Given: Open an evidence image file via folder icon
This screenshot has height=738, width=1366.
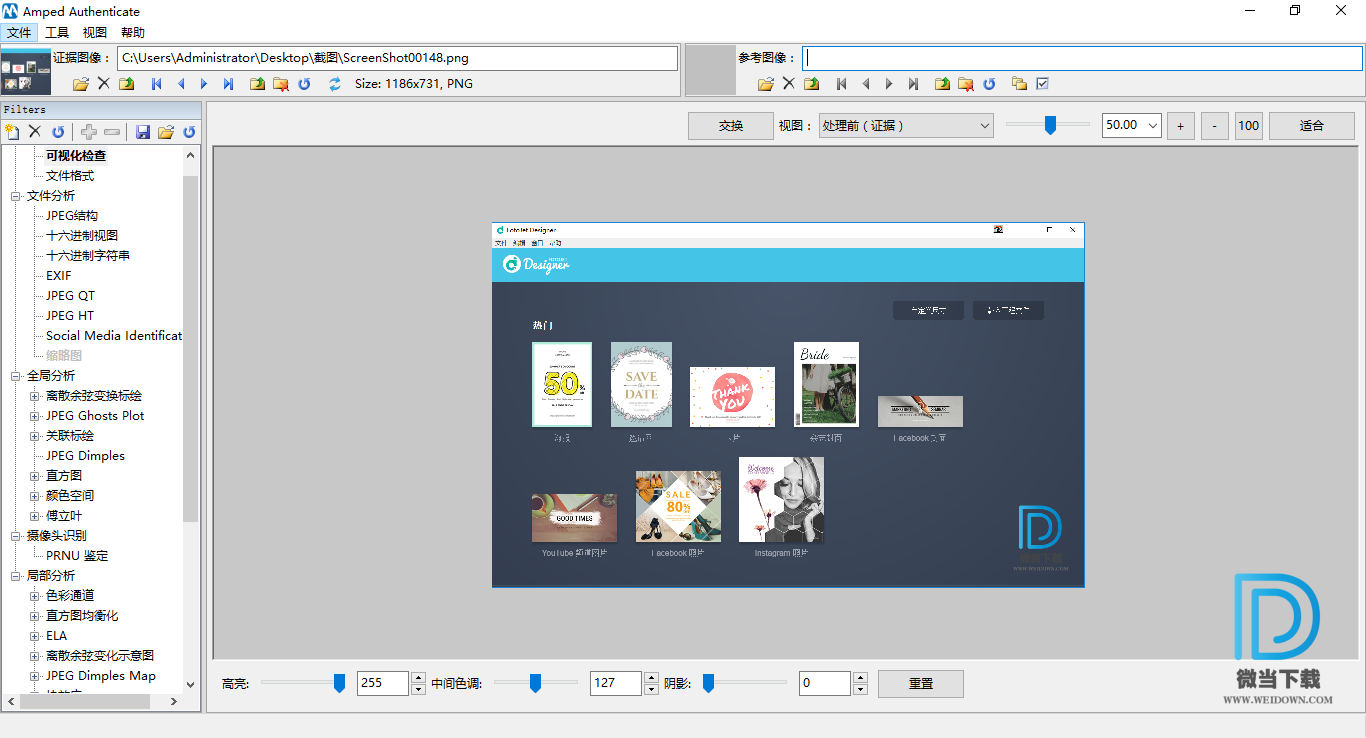Looking at the screenshot, I should point(81,84).
